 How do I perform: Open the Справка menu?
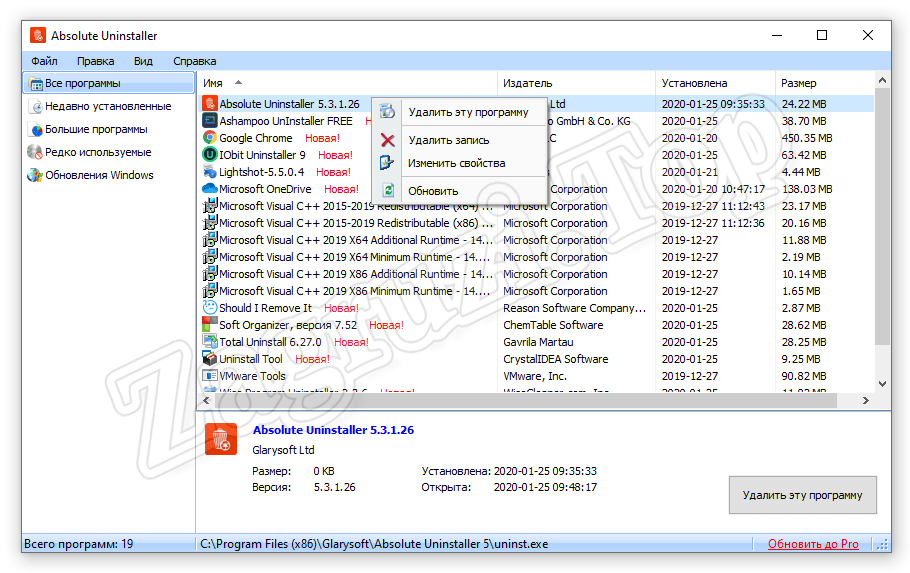click(x=194, y=61)
